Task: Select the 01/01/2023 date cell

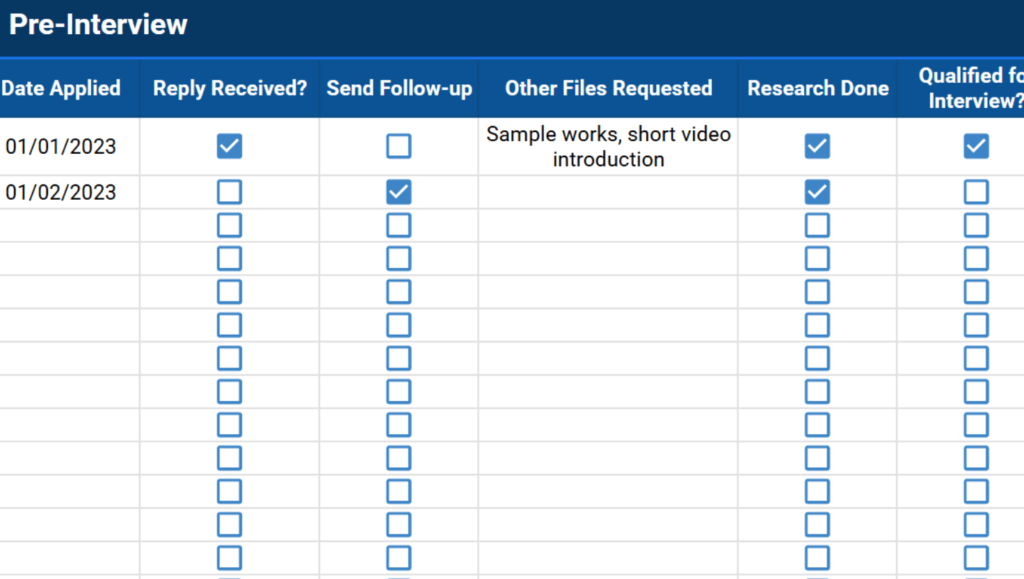Action: [x=62, y=147]
